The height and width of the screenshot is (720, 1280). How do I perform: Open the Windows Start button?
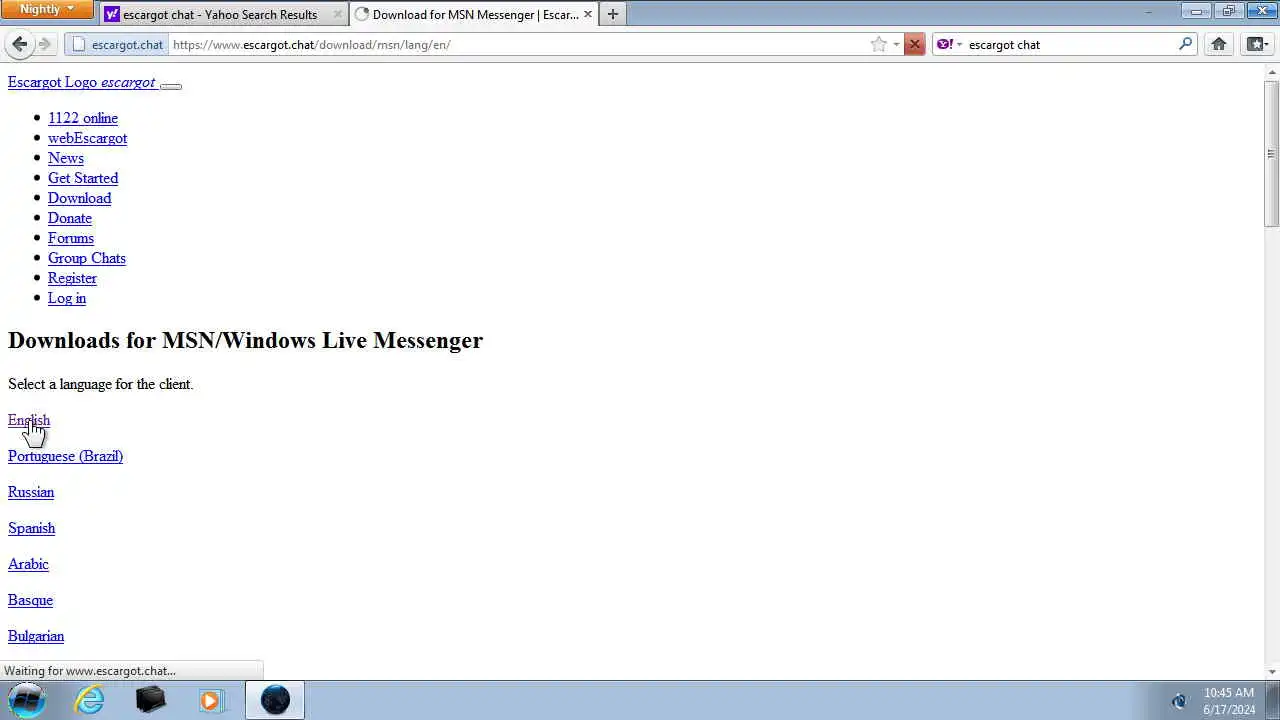click(x=27, y=700)
